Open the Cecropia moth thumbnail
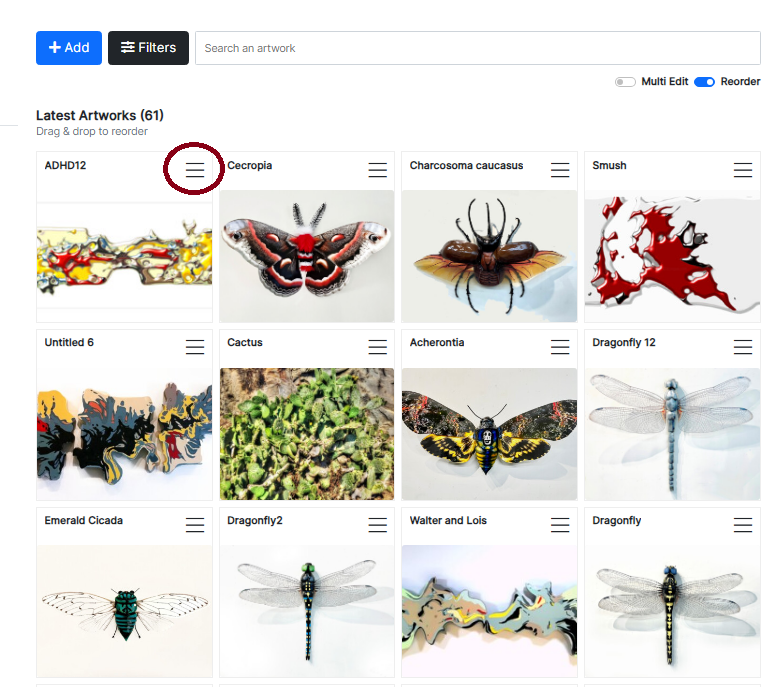This screenshot has width=773, height=687. (x=307, y=256)
